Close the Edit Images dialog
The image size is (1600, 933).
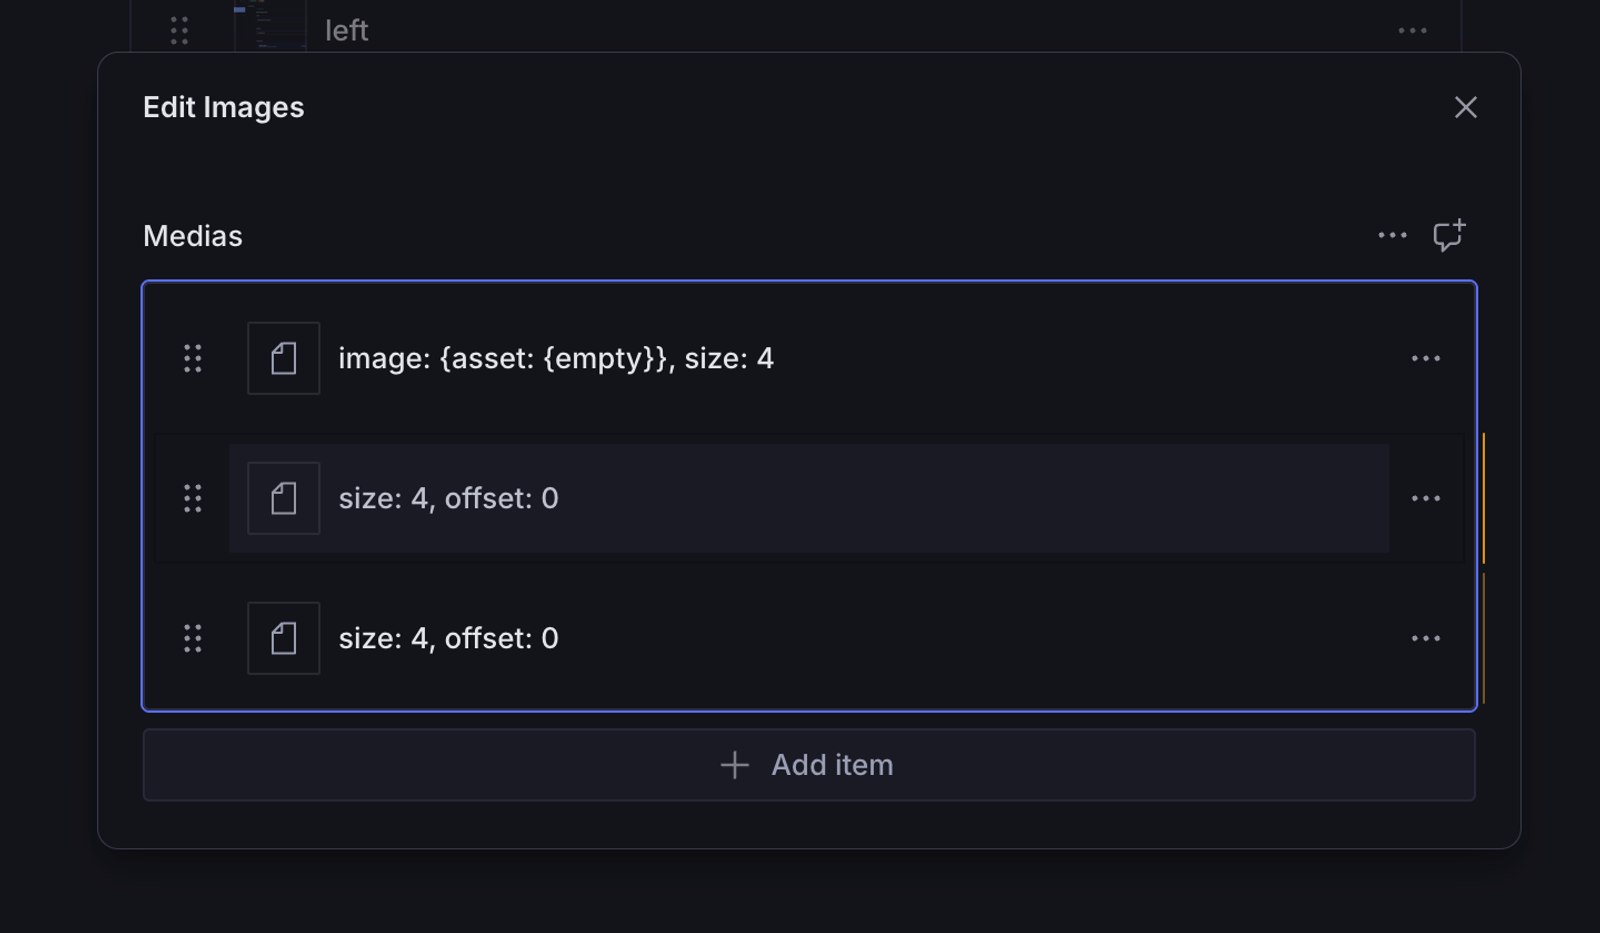point(1465,107)
